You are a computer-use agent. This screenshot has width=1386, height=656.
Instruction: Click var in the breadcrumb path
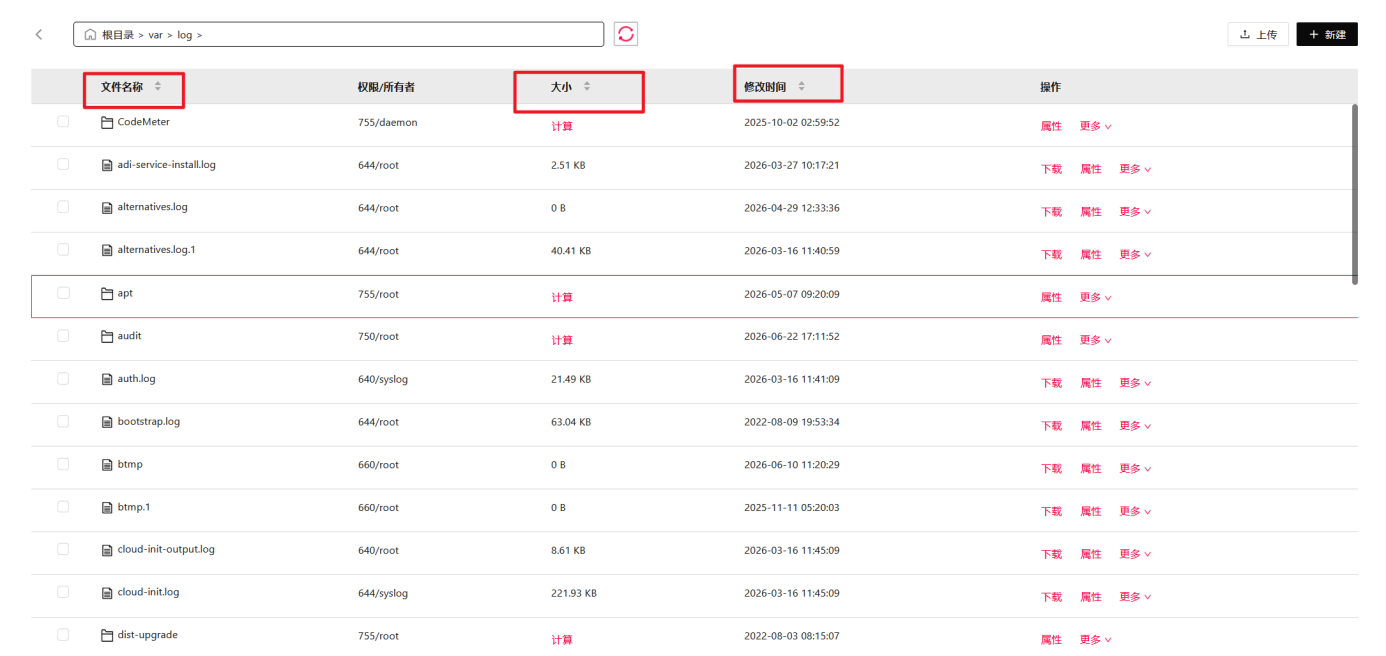(156, 35)
